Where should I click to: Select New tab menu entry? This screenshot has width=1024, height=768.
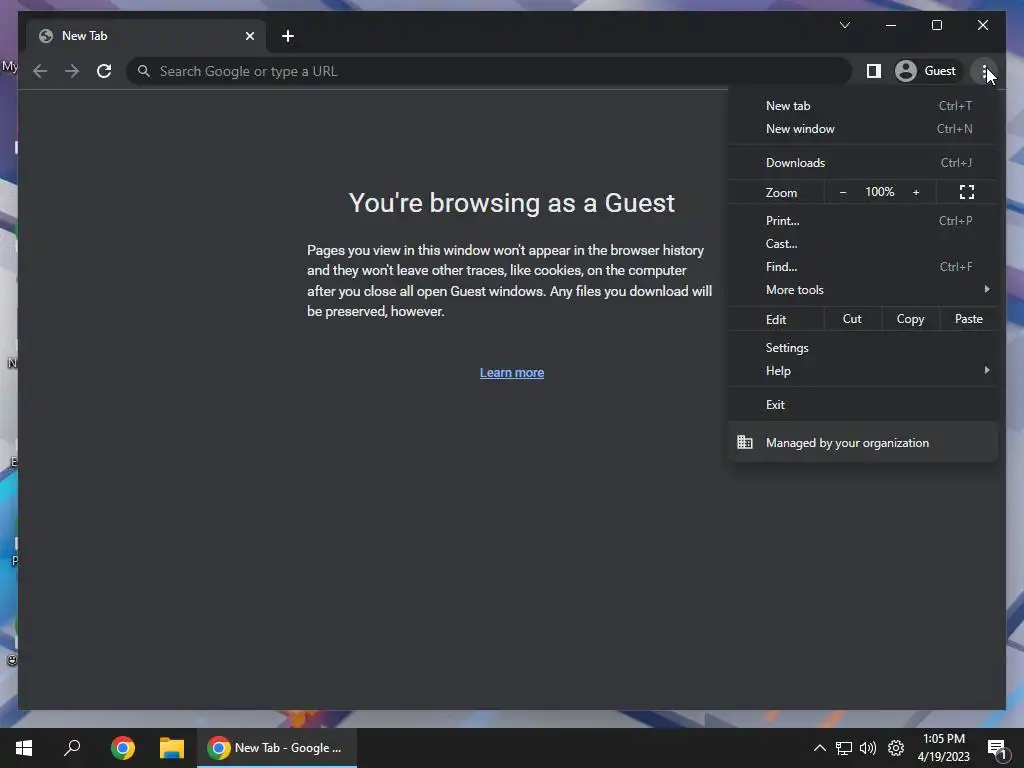[x=863, y=106]
